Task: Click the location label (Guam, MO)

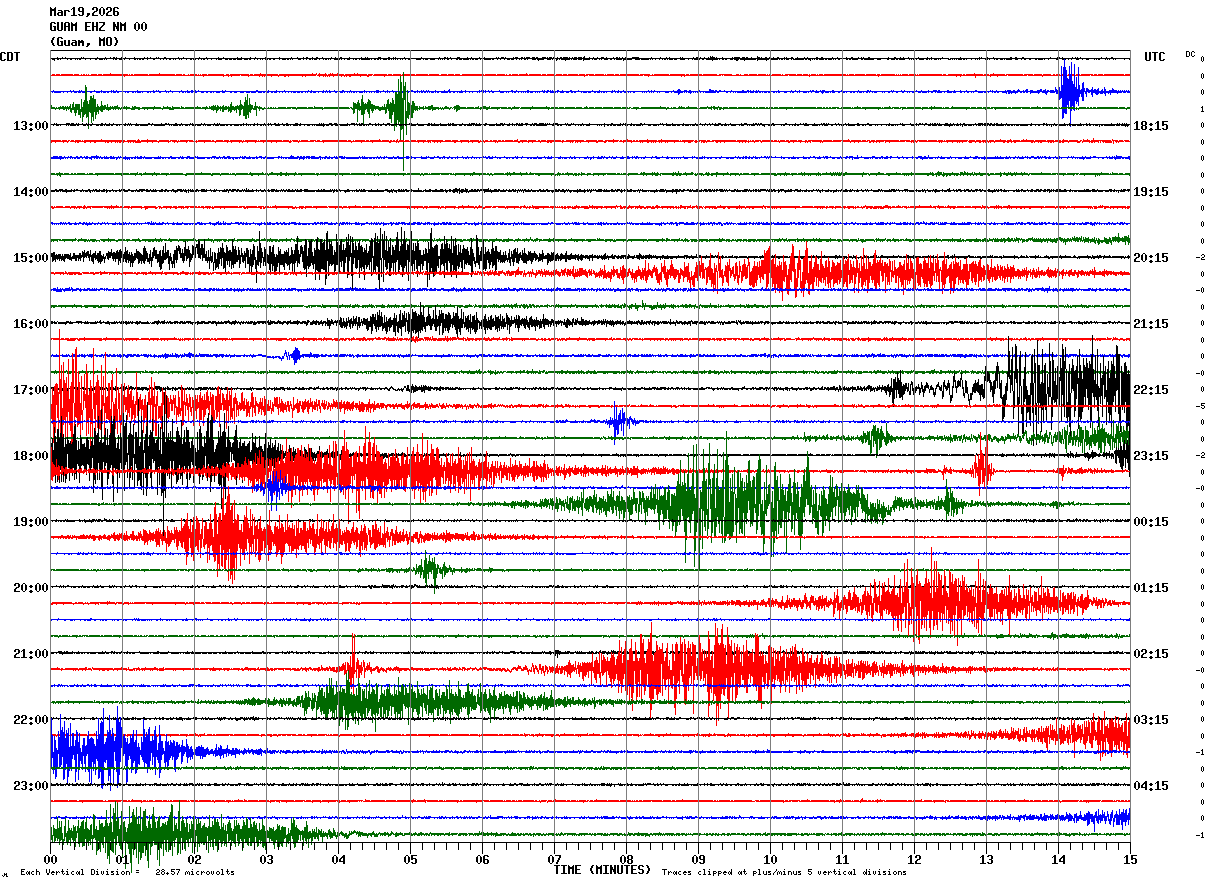Action: click(84, 42)
